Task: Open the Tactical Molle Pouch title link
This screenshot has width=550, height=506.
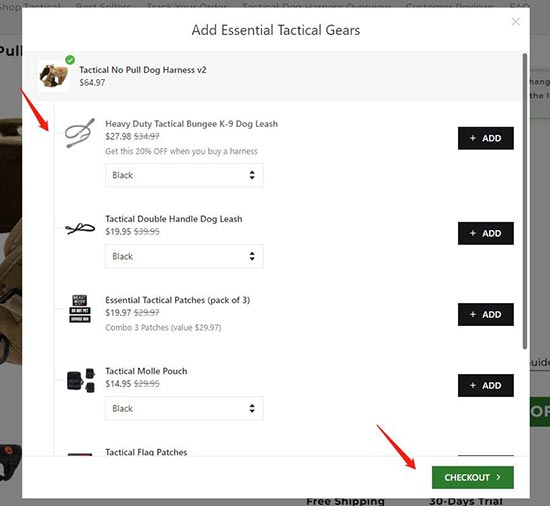Action: click(146, 371)
